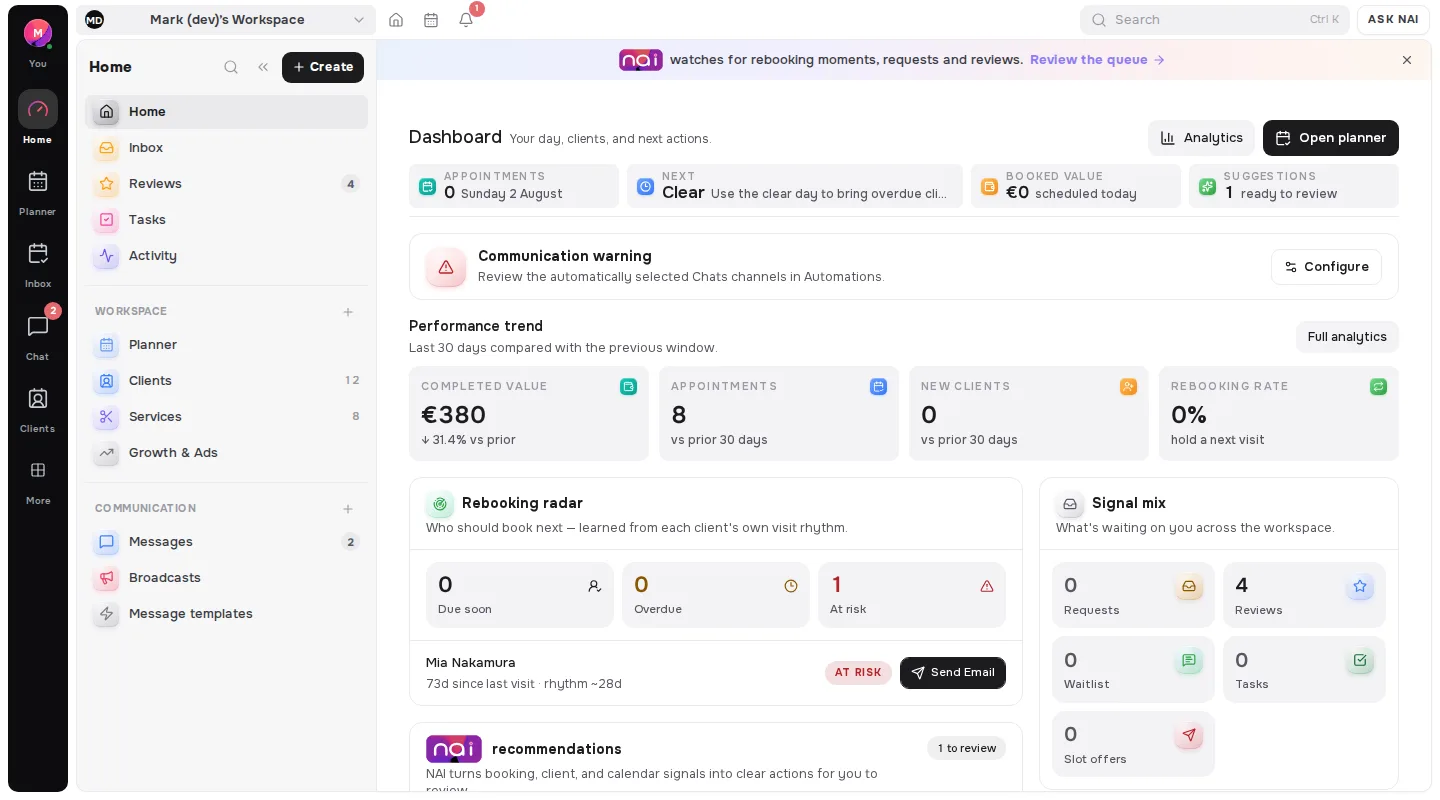Select Activity in the sidebar

tap(226, 256)
